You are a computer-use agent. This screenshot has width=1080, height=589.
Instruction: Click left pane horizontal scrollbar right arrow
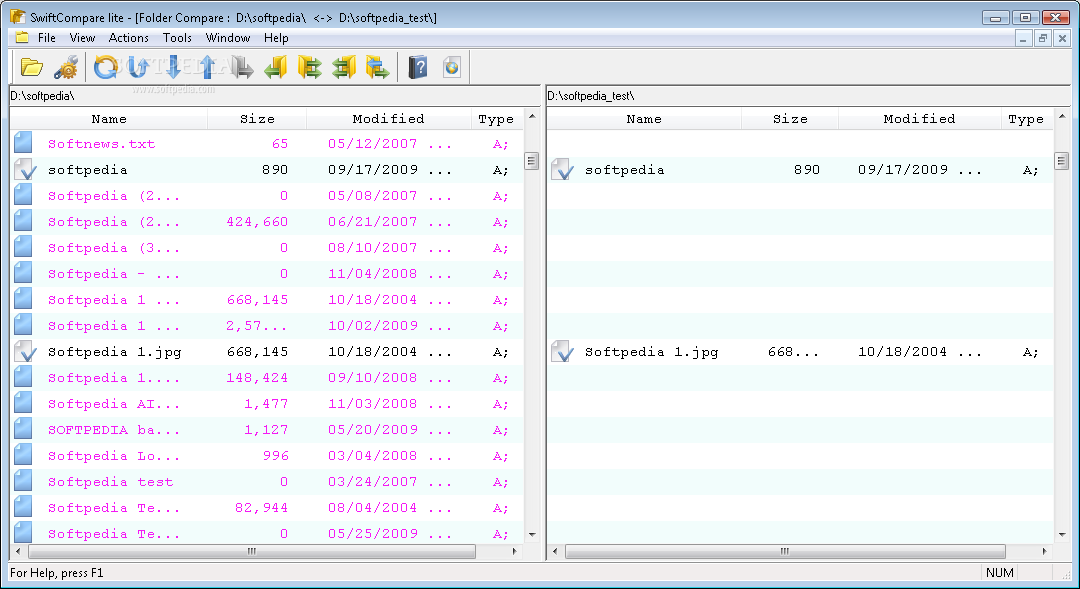(x=515, y=551)
